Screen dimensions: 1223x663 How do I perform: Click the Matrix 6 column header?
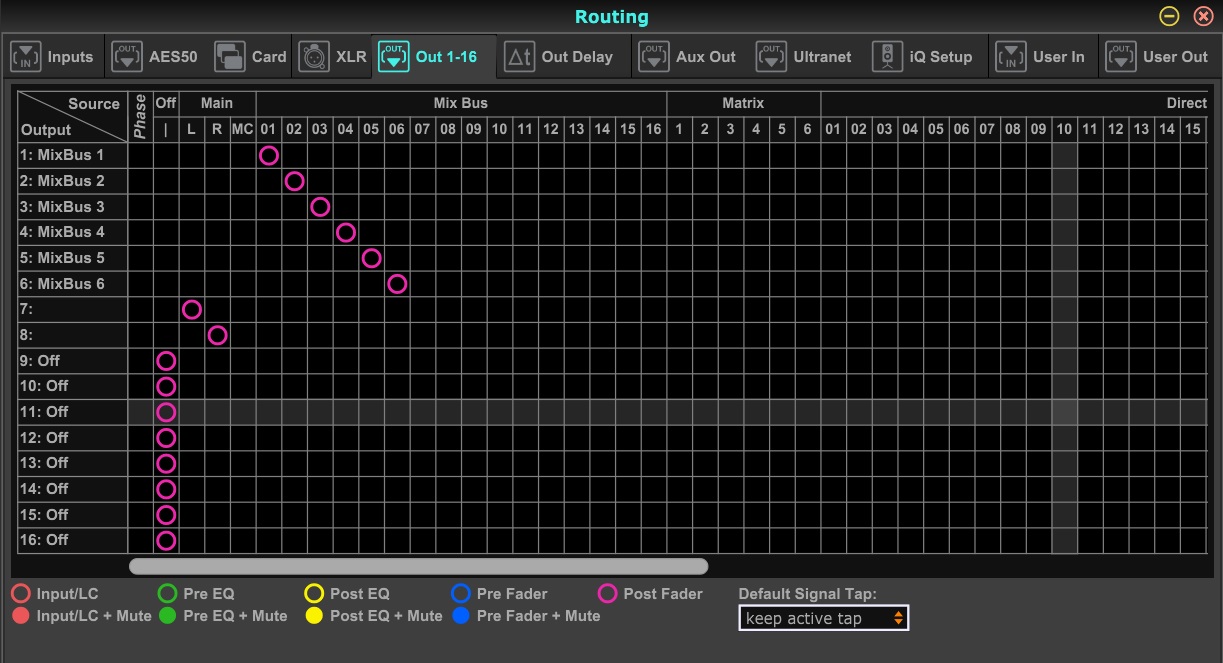807,129
